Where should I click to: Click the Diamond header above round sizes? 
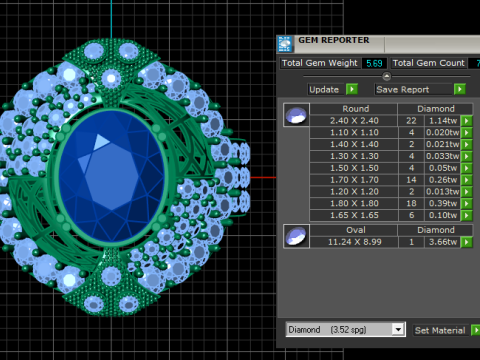click(x=436, y=109)
